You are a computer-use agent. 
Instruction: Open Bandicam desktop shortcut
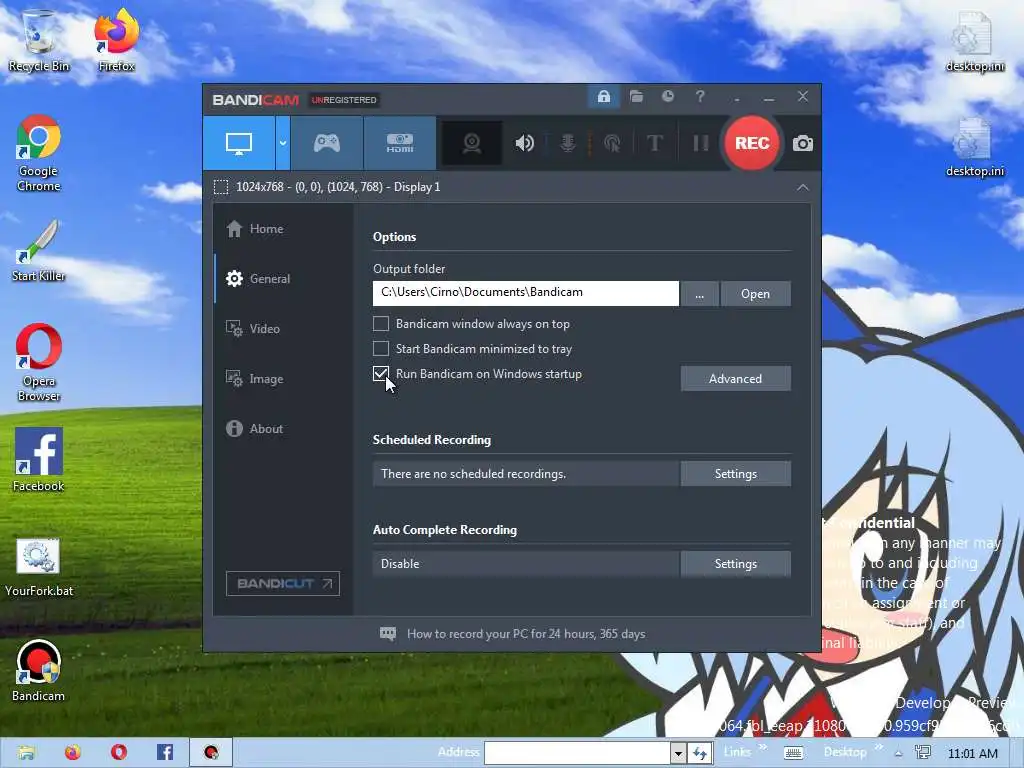coord(39,671)
